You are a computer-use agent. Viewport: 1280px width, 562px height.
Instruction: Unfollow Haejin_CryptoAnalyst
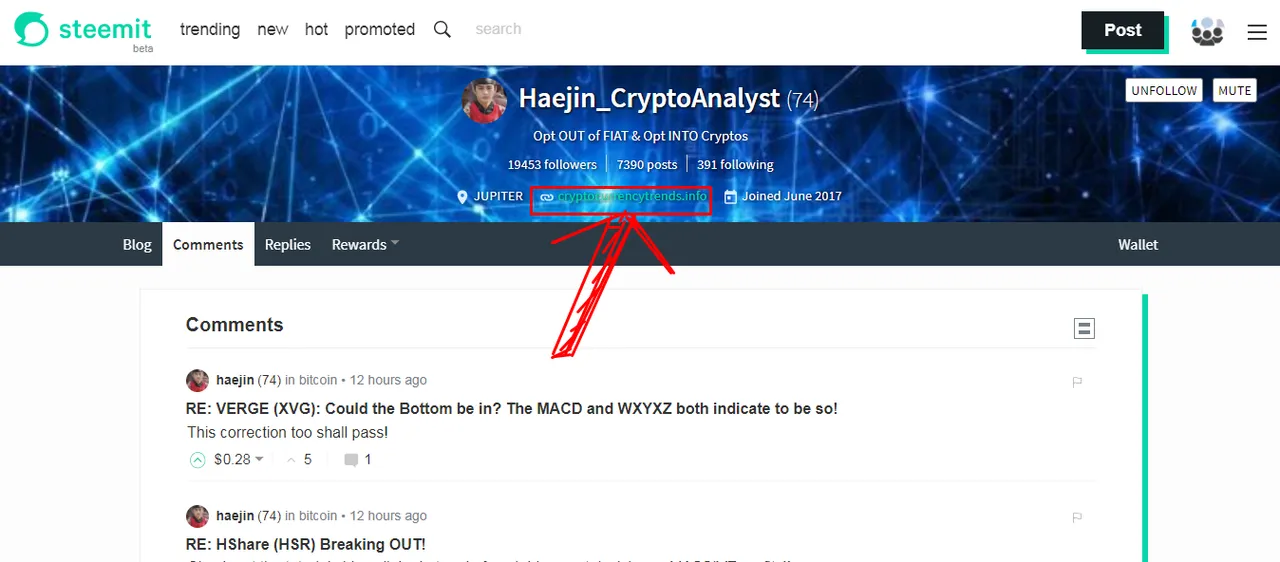tap(1163, 90)
